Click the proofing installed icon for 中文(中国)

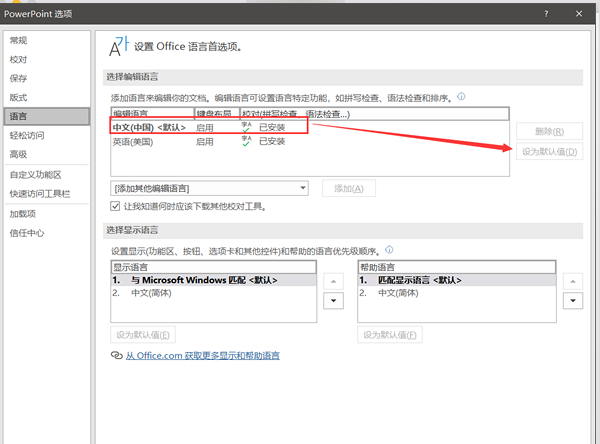click(246, 127)
